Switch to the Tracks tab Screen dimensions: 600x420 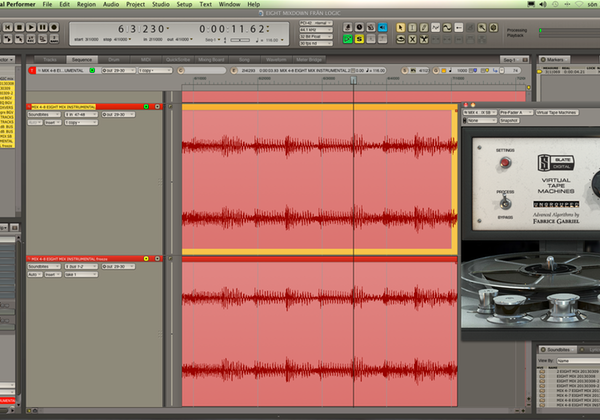50,60
